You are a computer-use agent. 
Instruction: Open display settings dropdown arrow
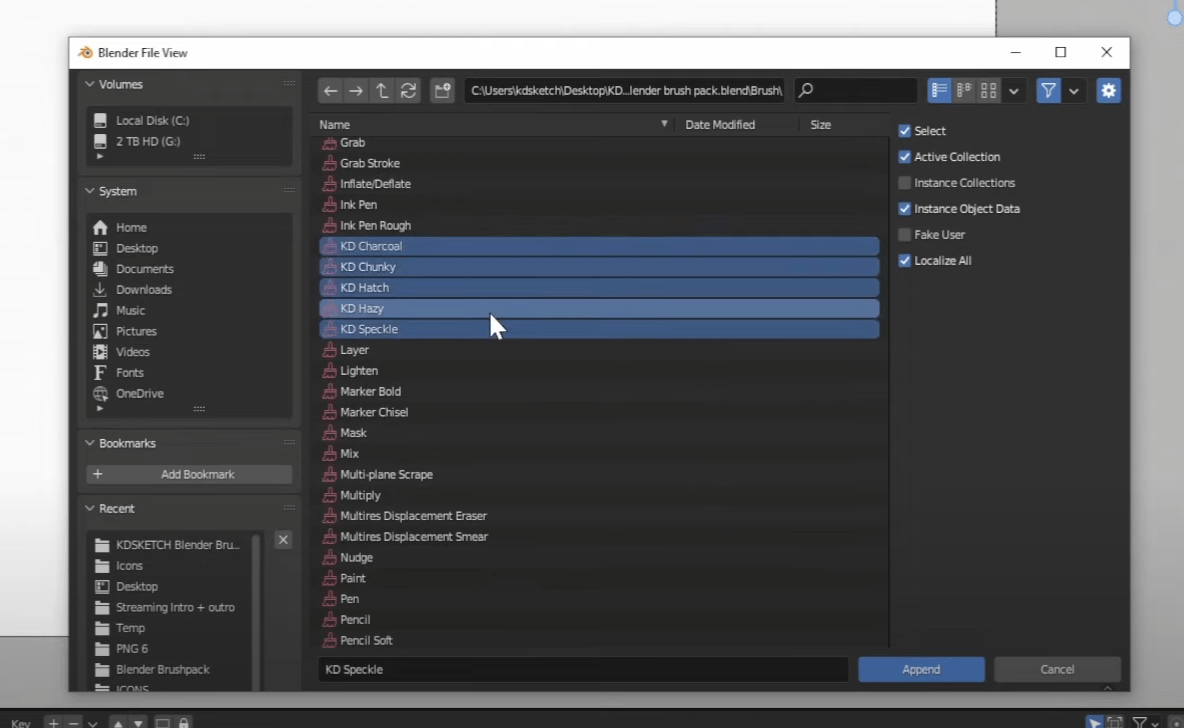tap(1013, 91)
